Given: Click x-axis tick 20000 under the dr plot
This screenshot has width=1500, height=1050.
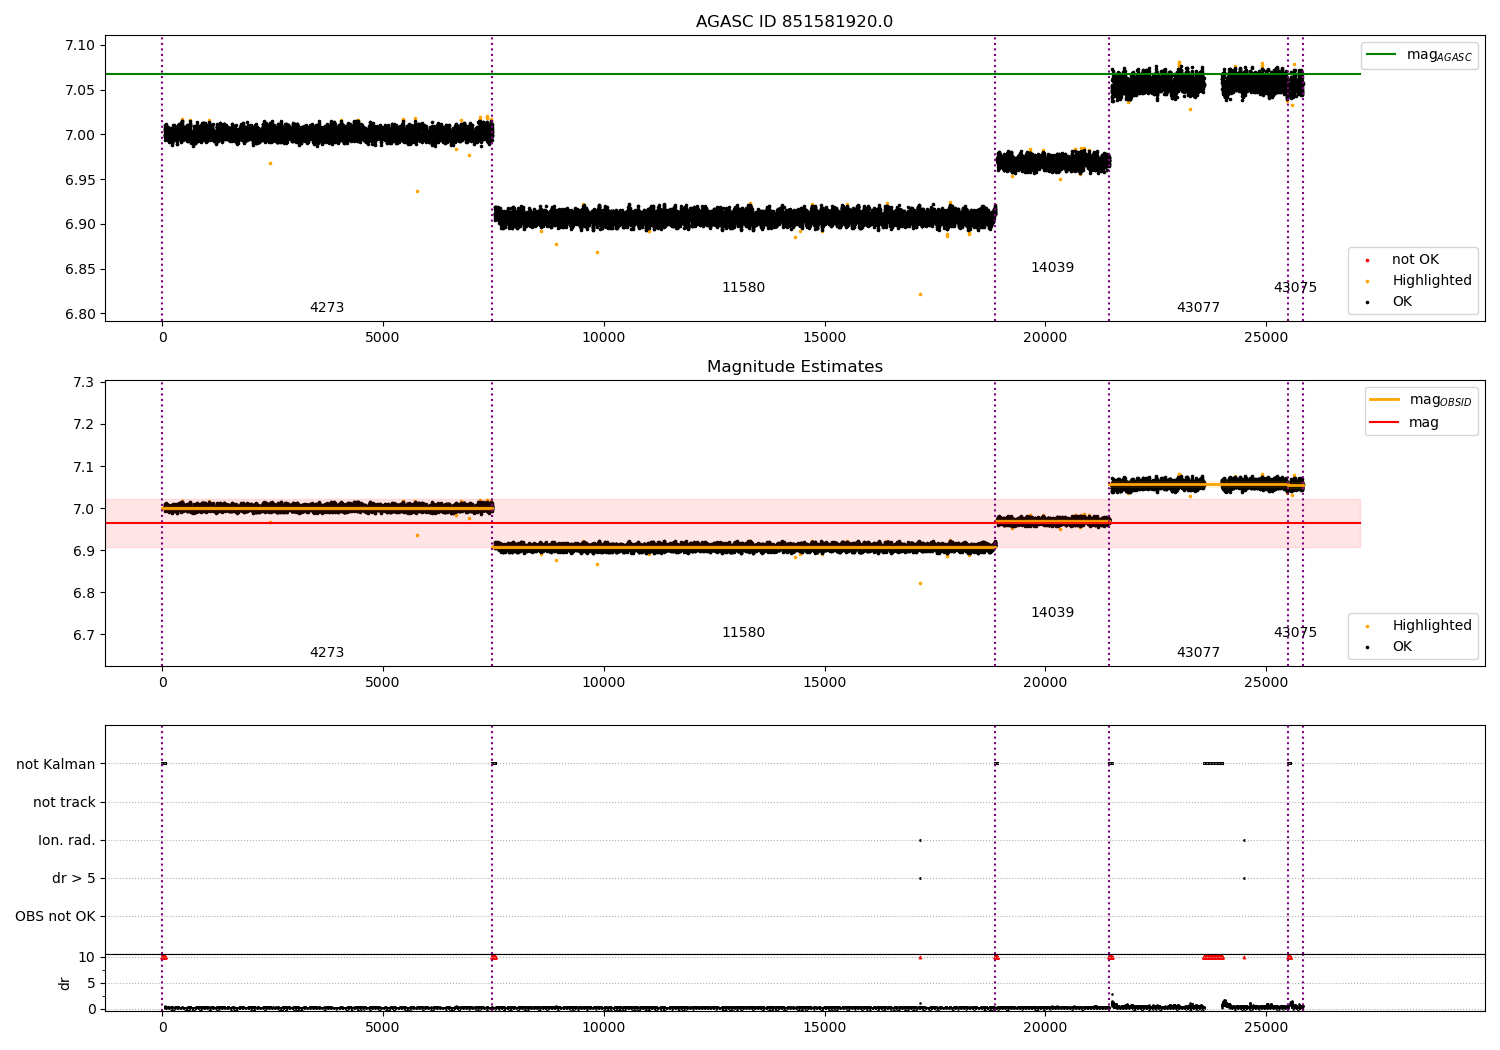Looking at the screenshot, I should click(1045, 1028).
